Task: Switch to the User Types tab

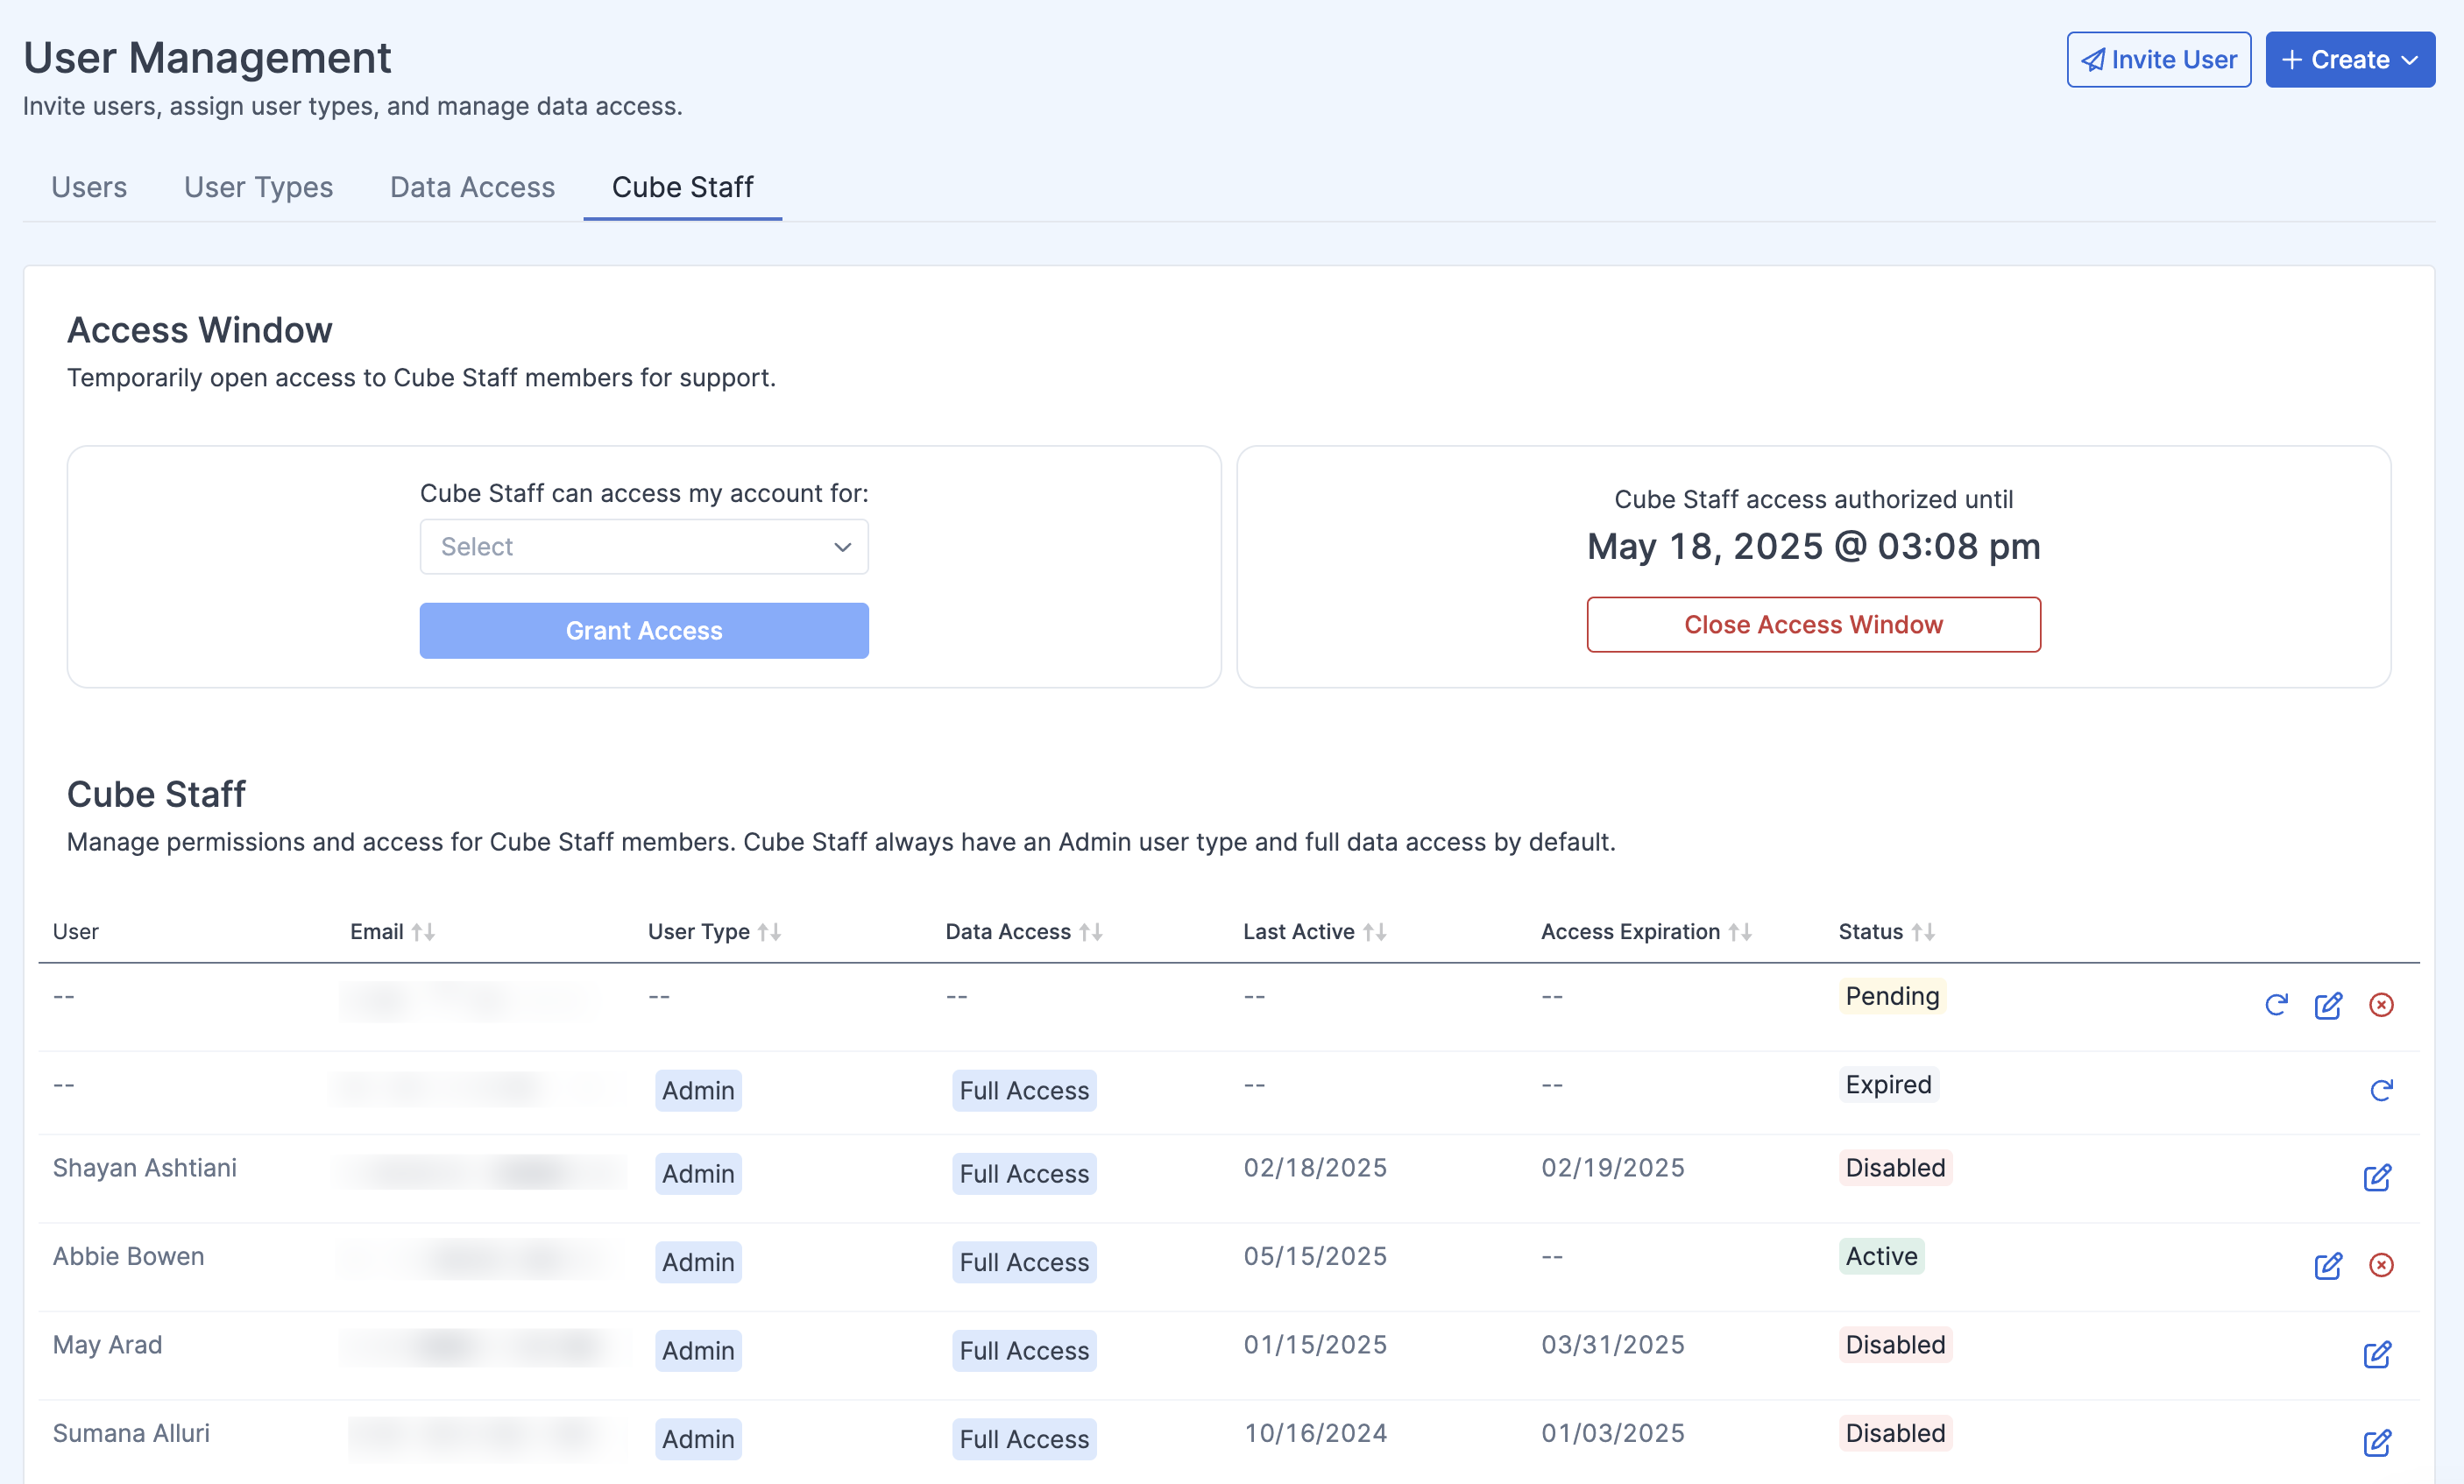Action: (258, 187)
